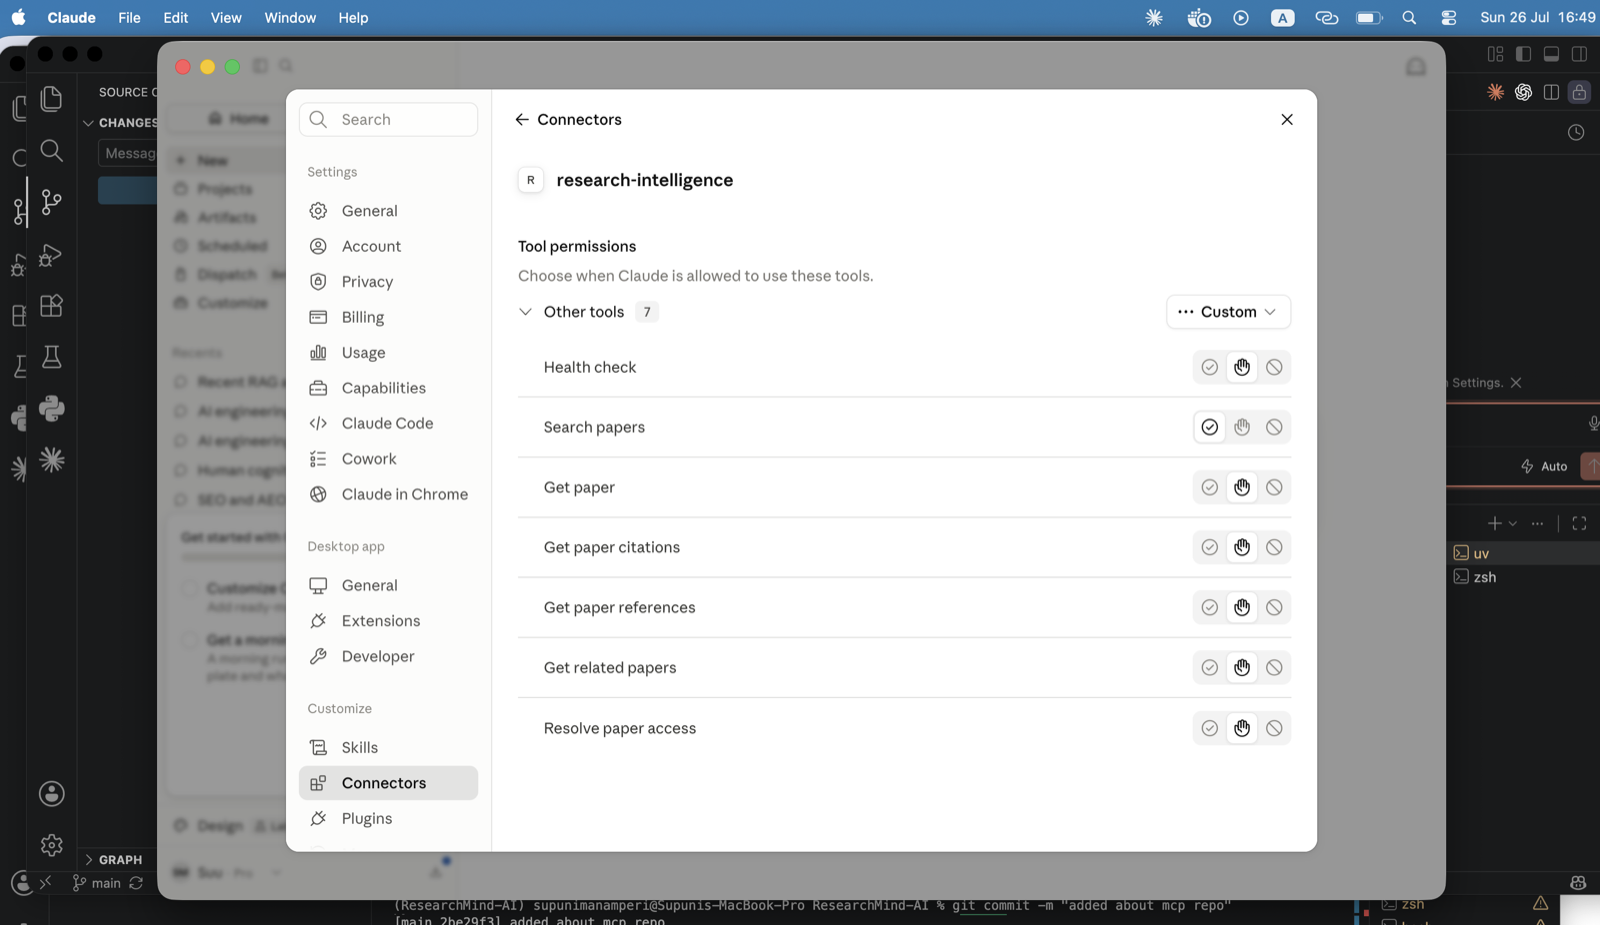
Task: Allow Get paper citations always
Action: click(1209, 547)
